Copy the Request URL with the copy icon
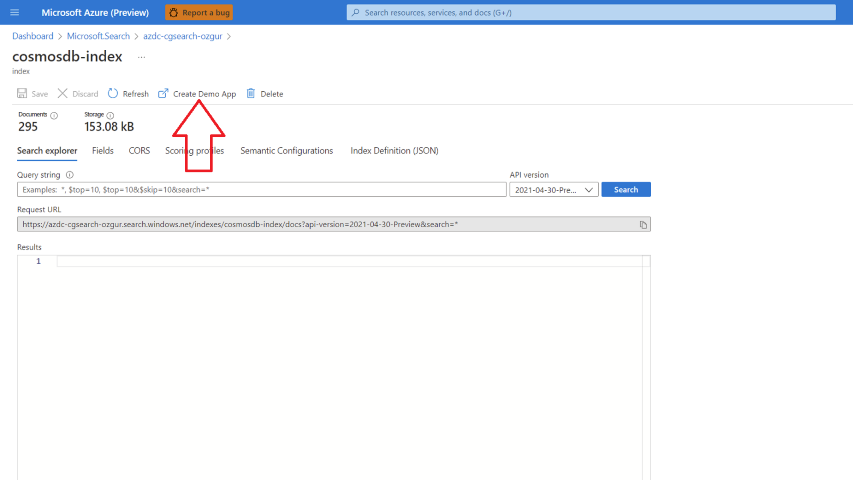Image resolution: width=853 pixels, height=480 pixels. [643, 225]
